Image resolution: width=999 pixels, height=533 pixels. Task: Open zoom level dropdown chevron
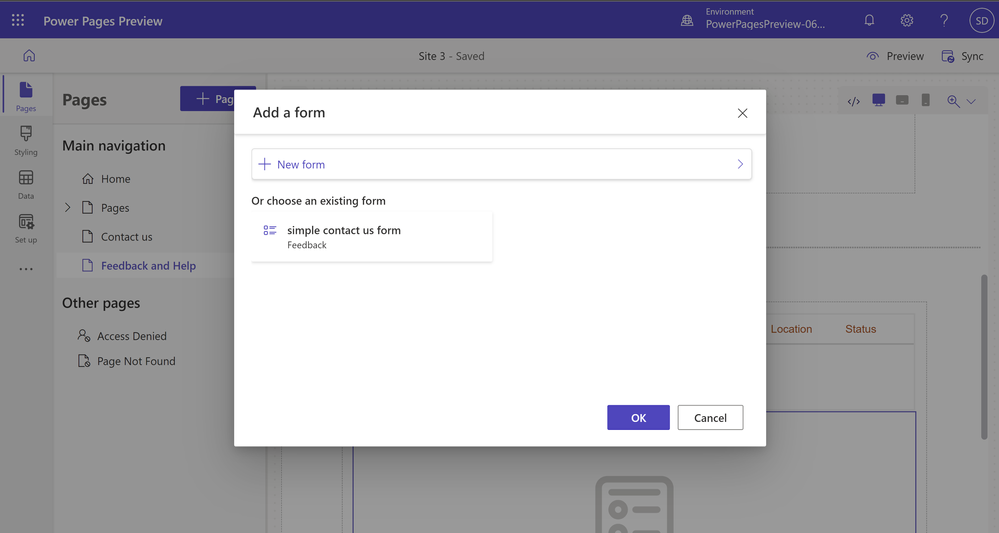click(x=971, y=101)
